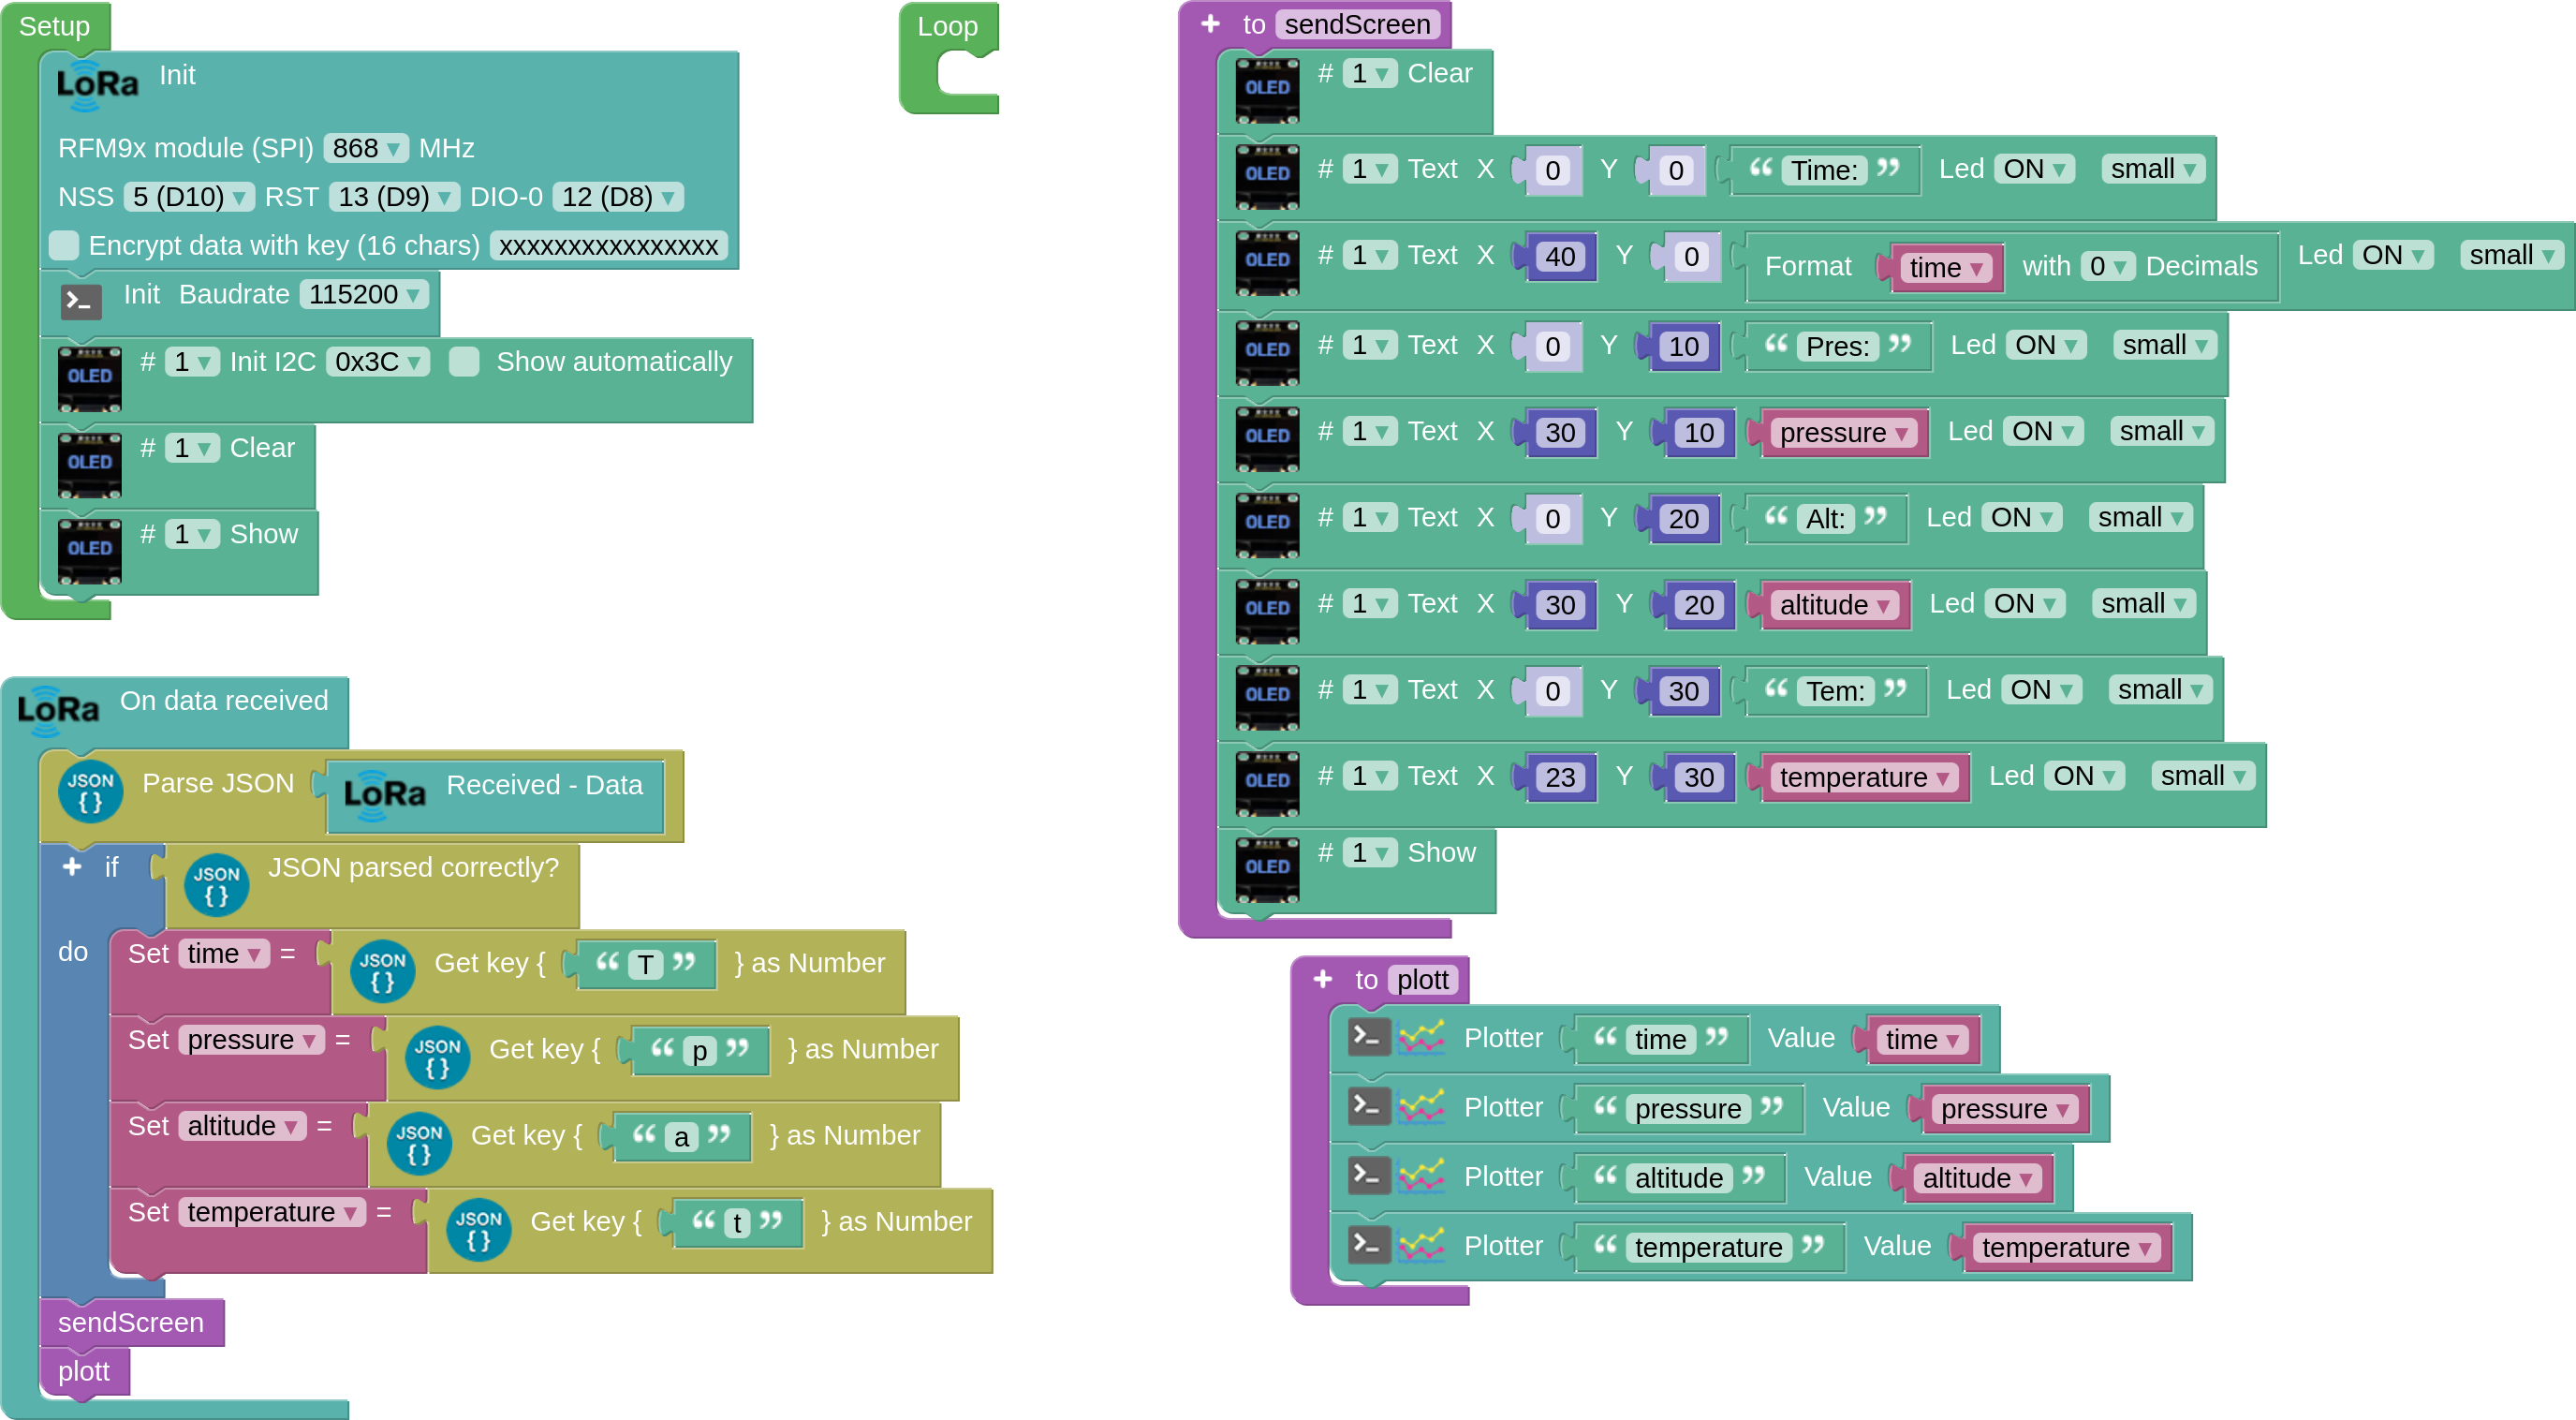Click the X value 40 number field

pyautogui.click(x=1559, y=257)
